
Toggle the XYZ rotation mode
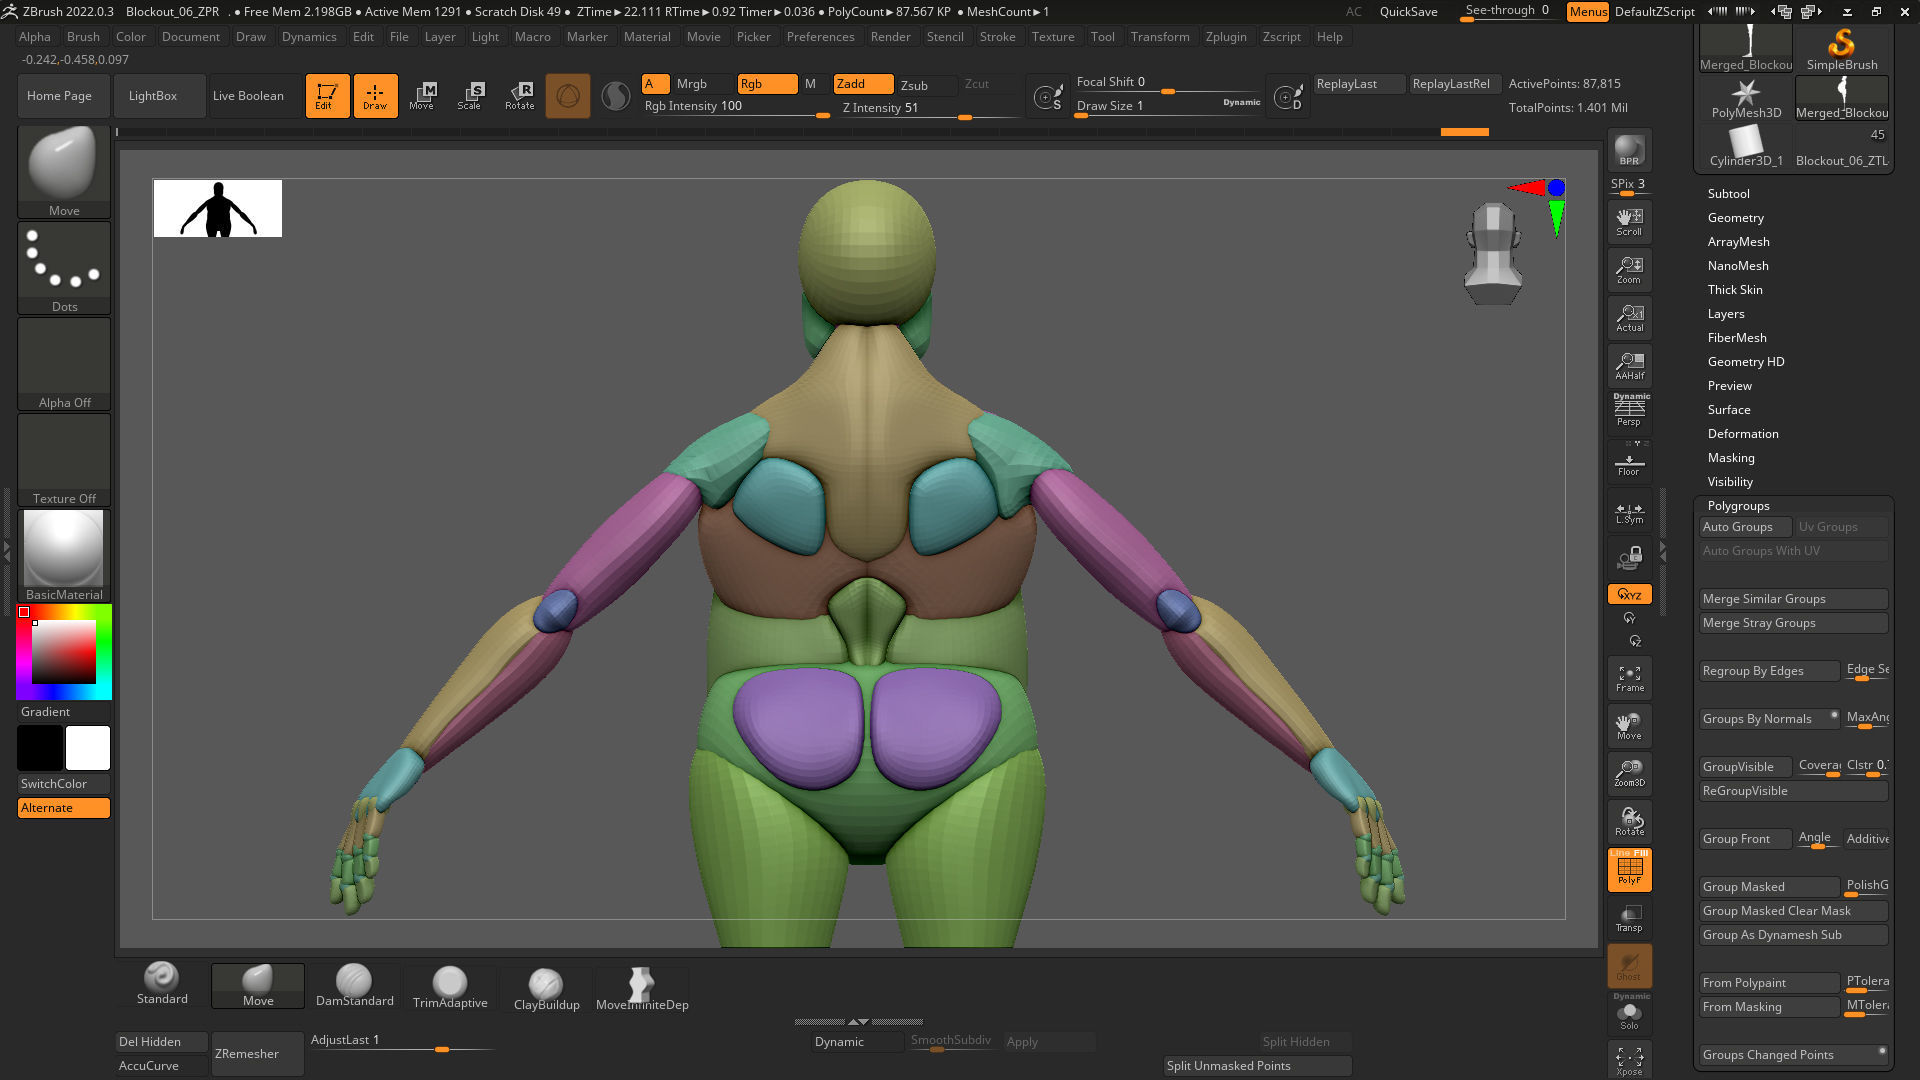coord(1629,594)
